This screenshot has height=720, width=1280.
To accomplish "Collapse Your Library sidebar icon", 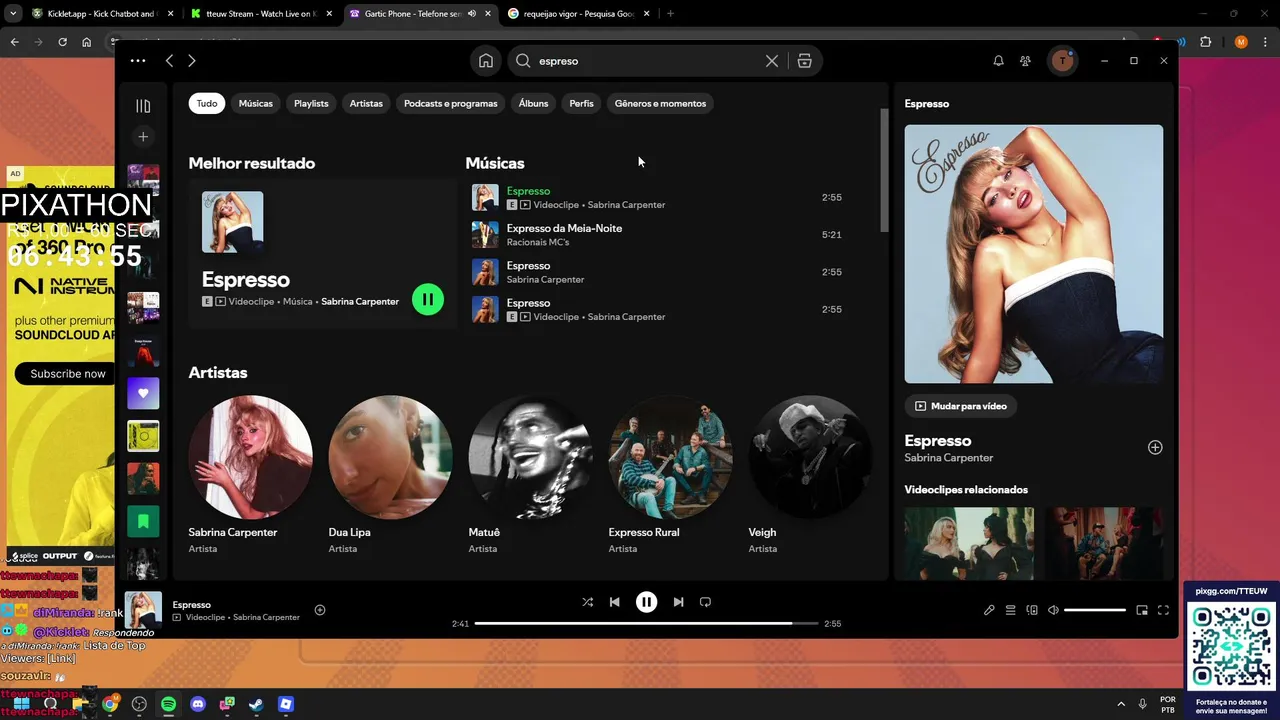I will pos(143,106).
